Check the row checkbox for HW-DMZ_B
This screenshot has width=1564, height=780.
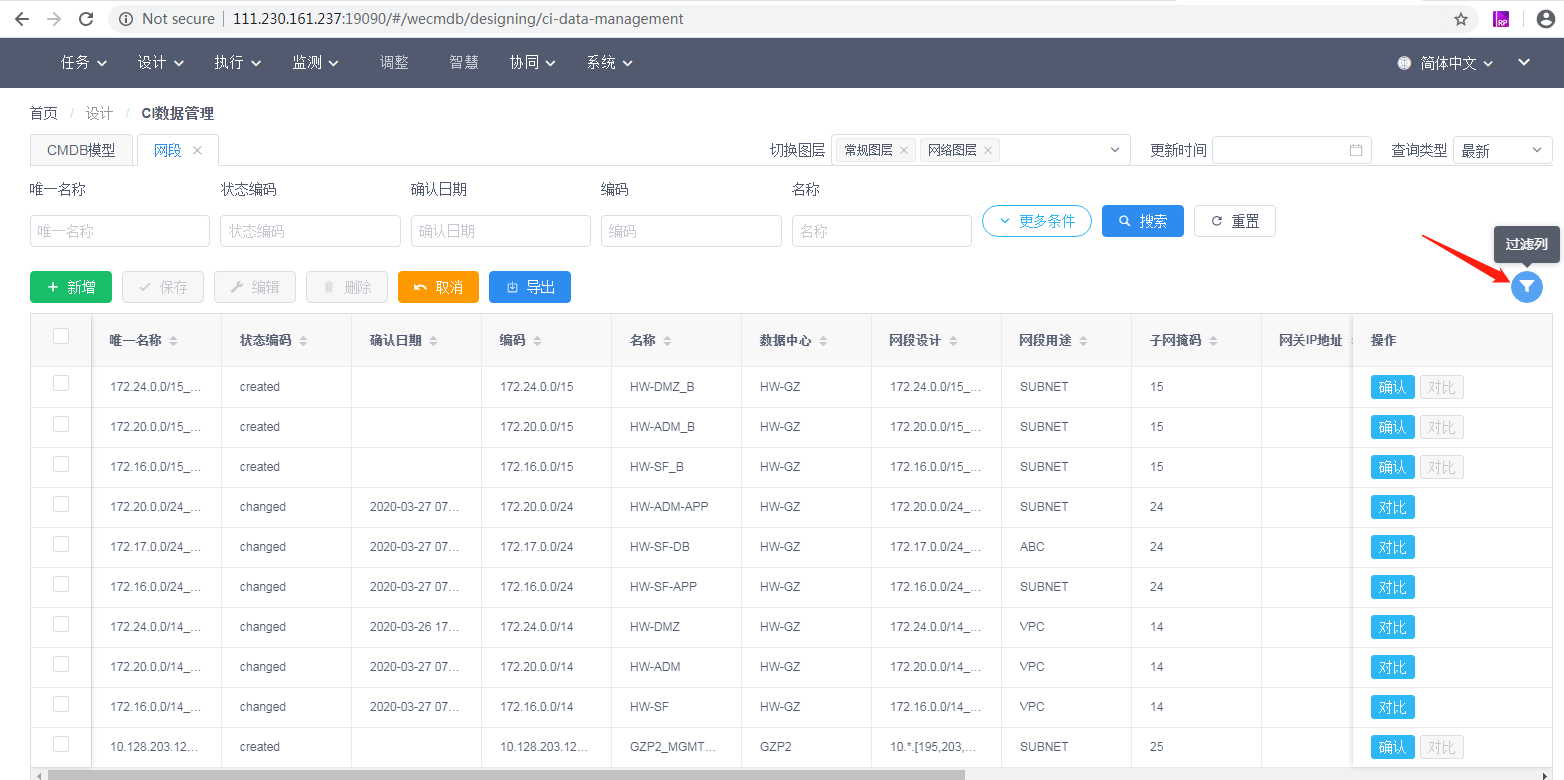[x=60, y=387]
